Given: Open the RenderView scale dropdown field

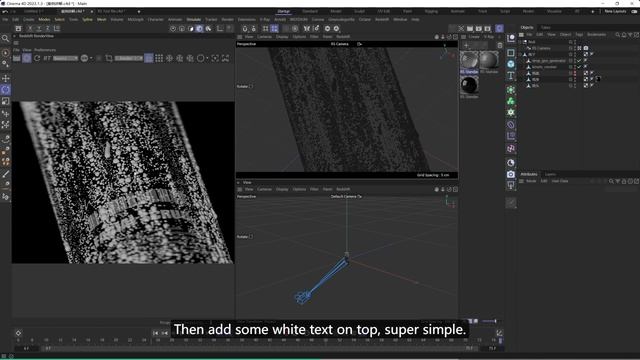Looking at the screenshot, I should [129, 58].
